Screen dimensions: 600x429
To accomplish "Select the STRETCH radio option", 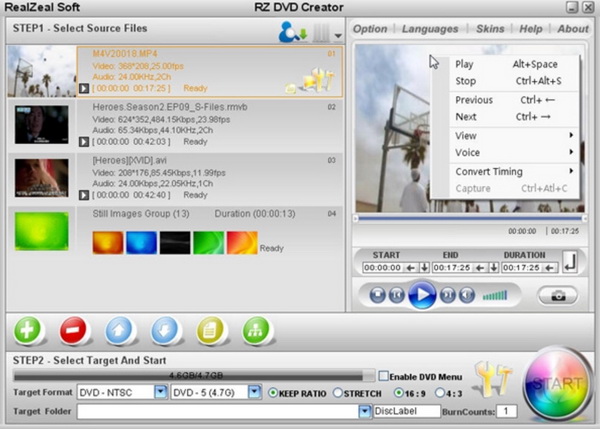I will pos(337,392).
